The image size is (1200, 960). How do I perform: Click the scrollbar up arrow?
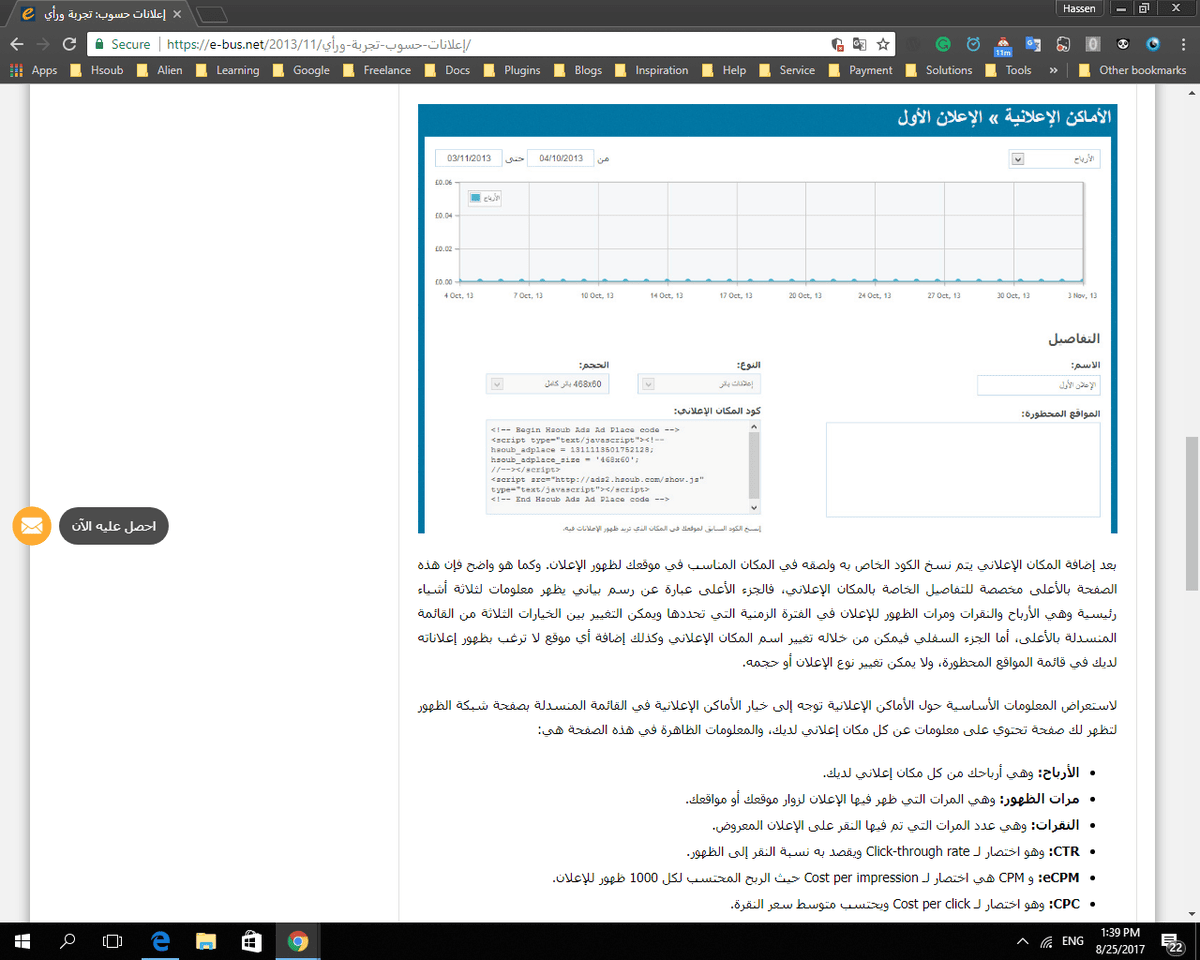click(x=1191, y=91)
